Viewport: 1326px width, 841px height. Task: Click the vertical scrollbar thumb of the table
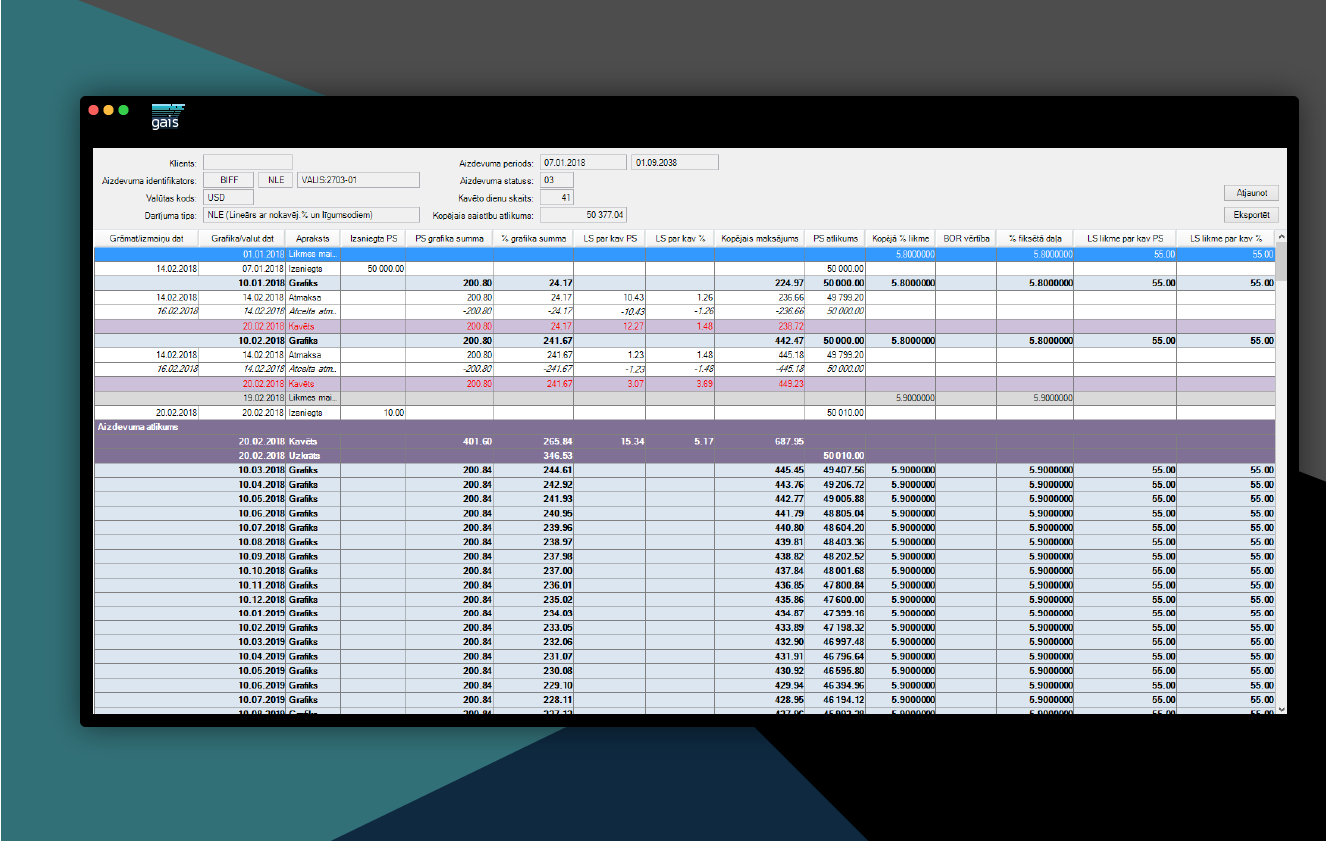[1282, 262]
